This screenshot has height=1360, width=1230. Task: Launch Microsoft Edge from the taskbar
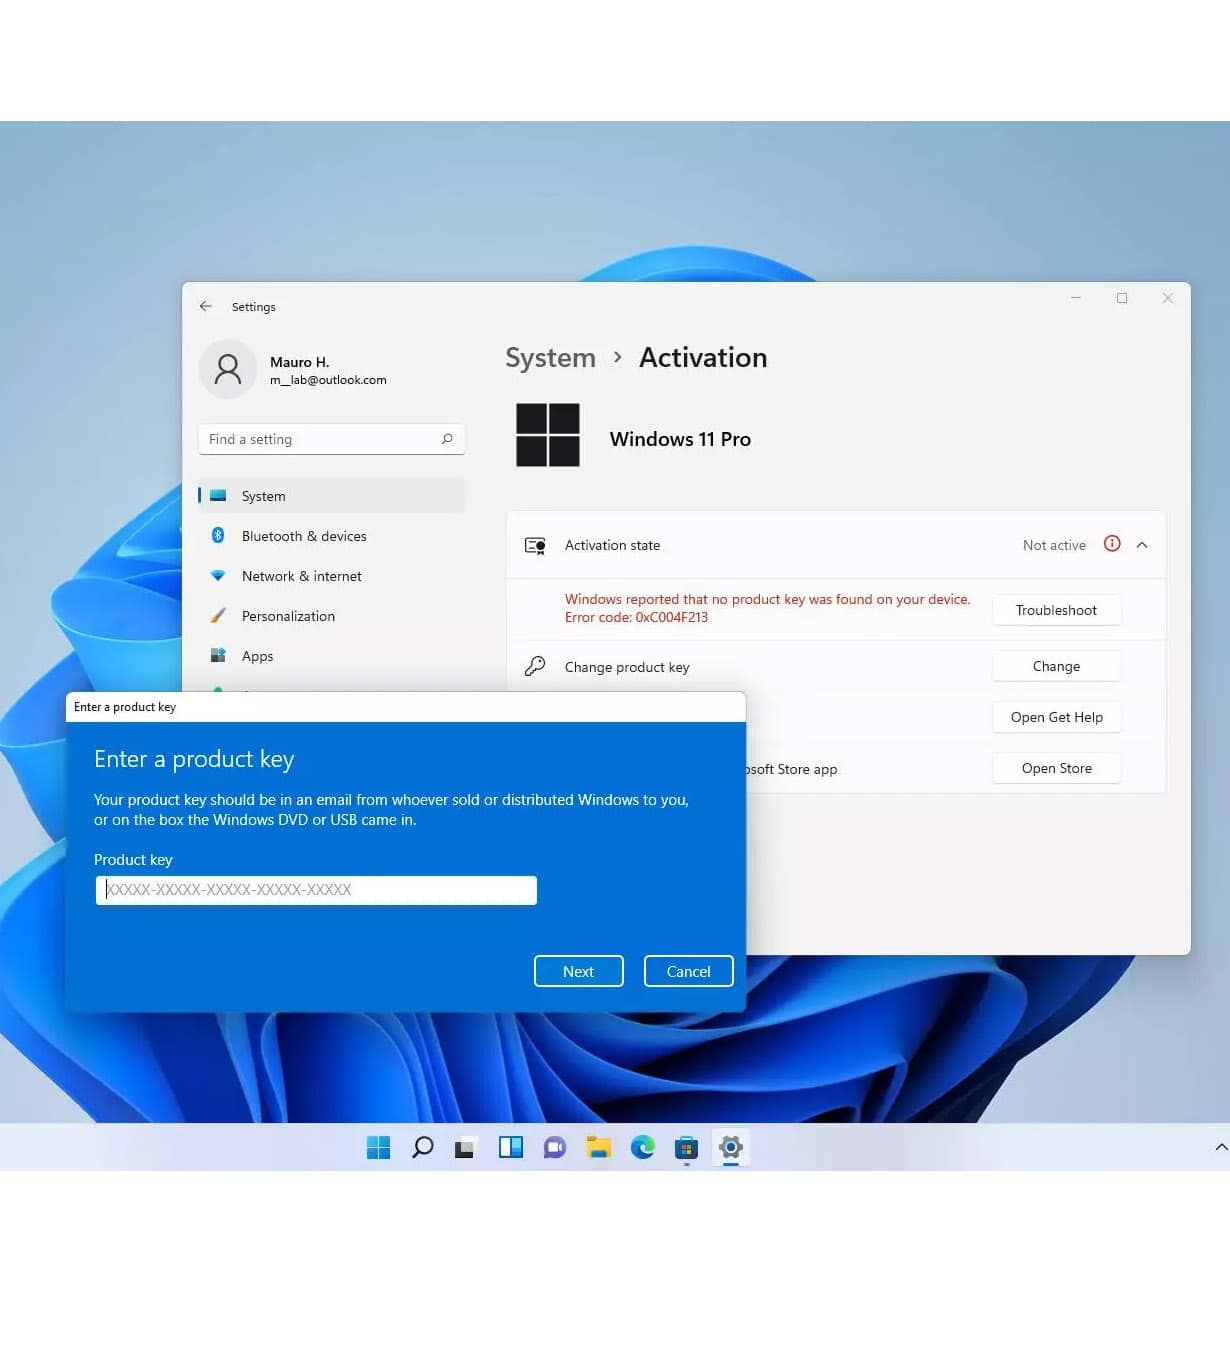(x=642, y=1147)
